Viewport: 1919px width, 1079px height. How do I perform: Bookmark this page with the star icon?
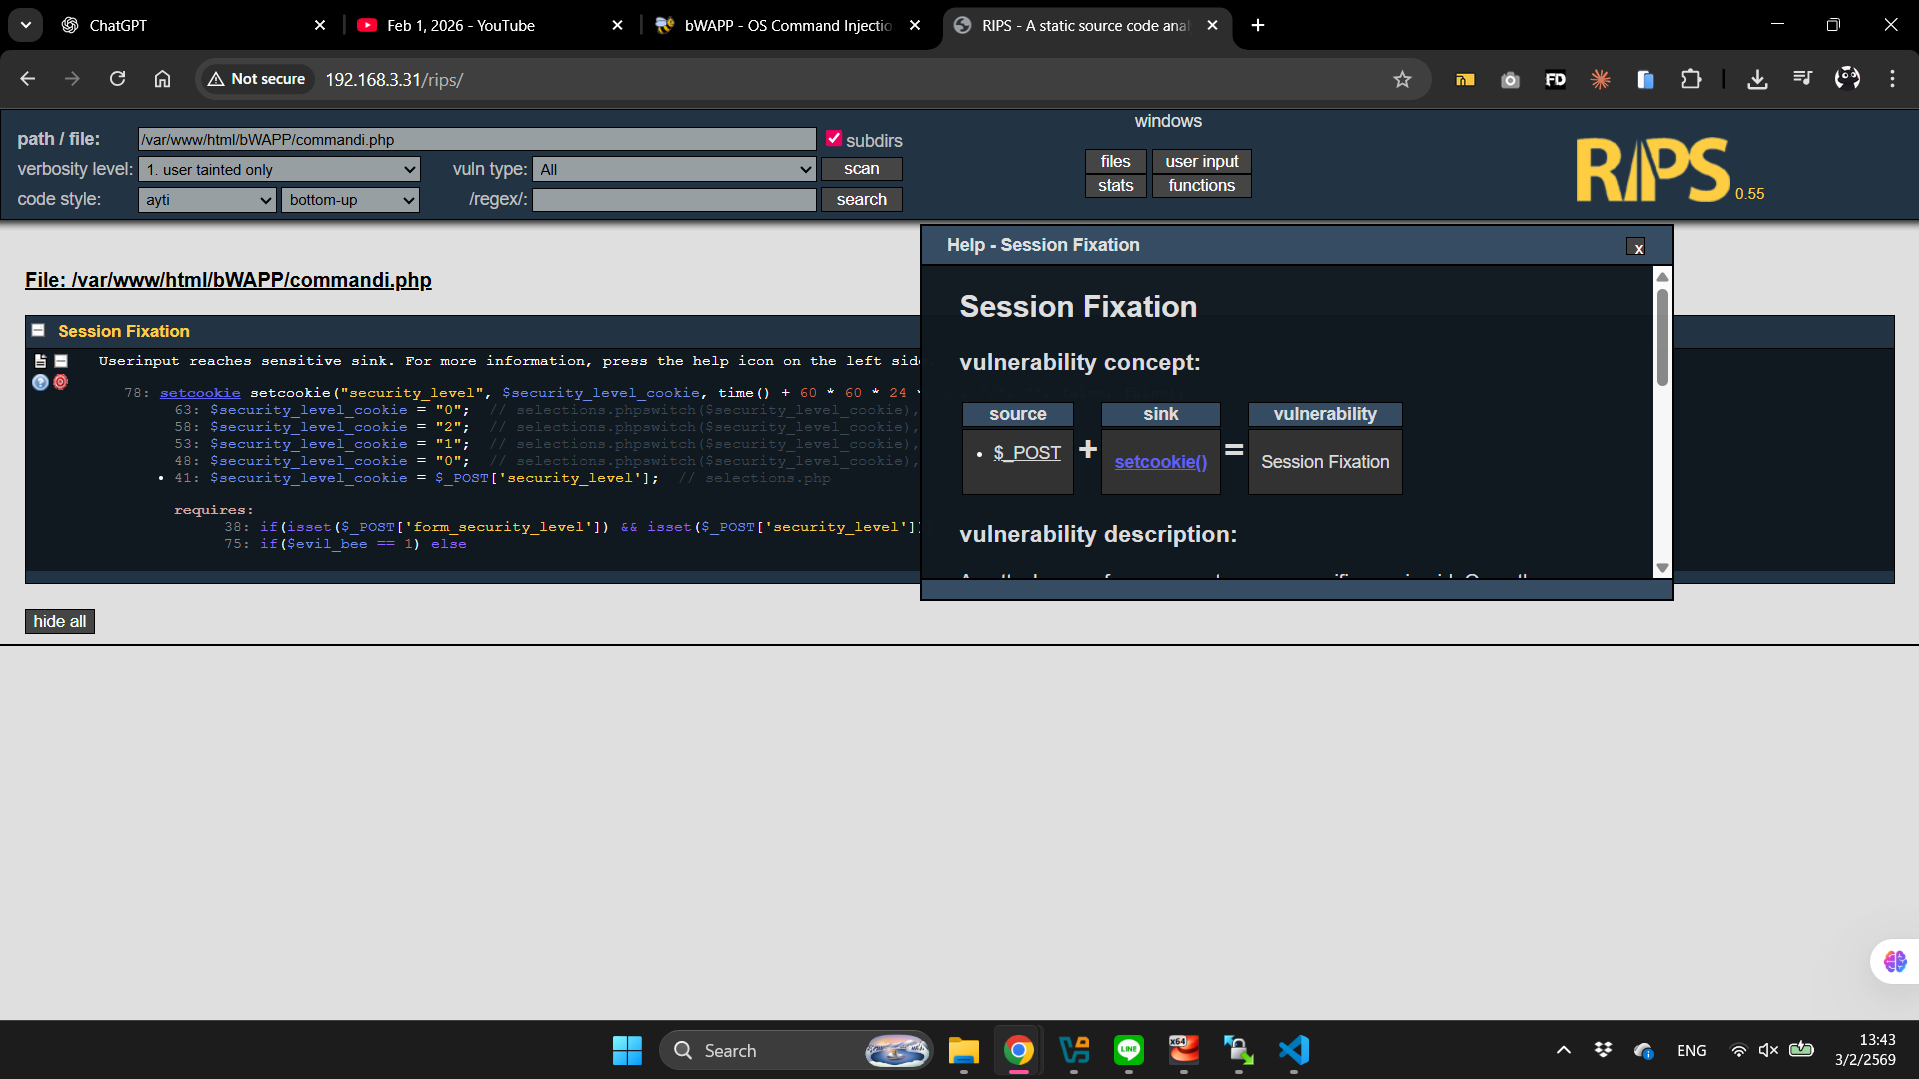pos(1402,80)
